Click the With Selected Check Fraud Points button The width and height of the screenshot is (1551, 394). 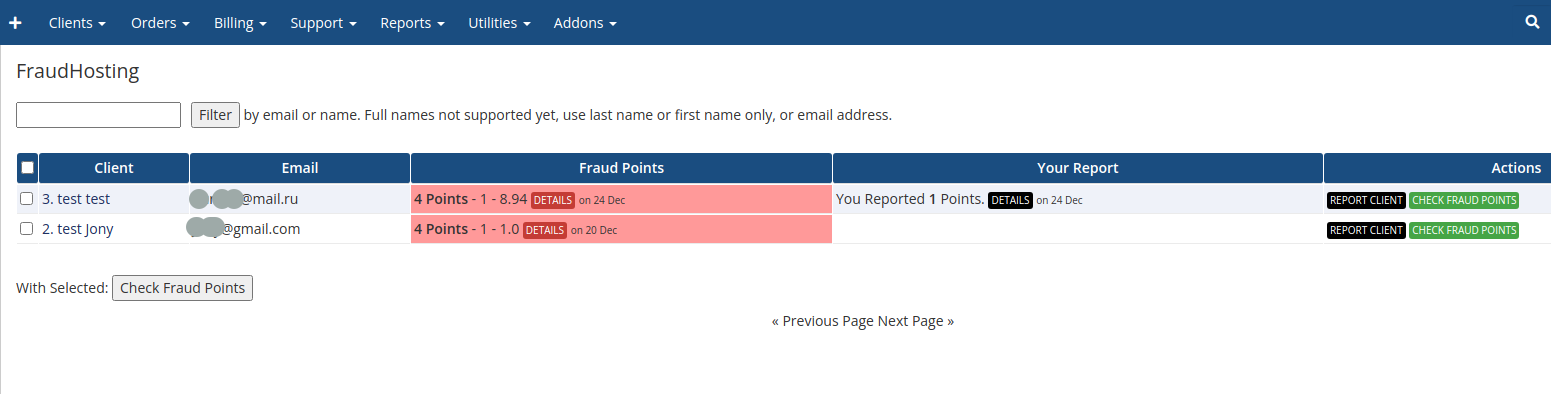(x=182, y=288)
